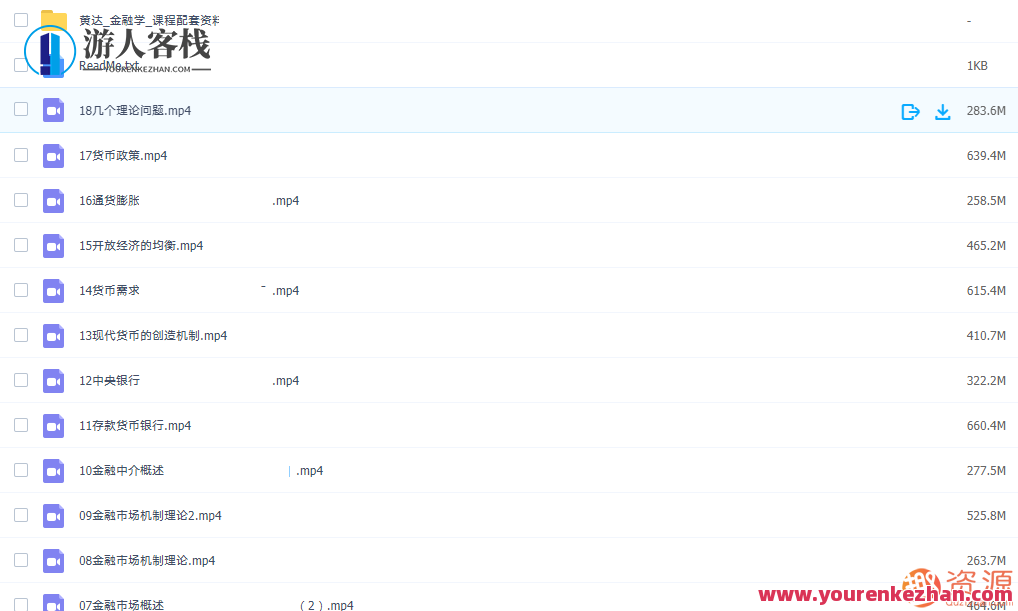Click the video icon beside 15开放经济的均衡.mp4
1018x611 pixels.
pyautogui.click(x=54, y=246)
